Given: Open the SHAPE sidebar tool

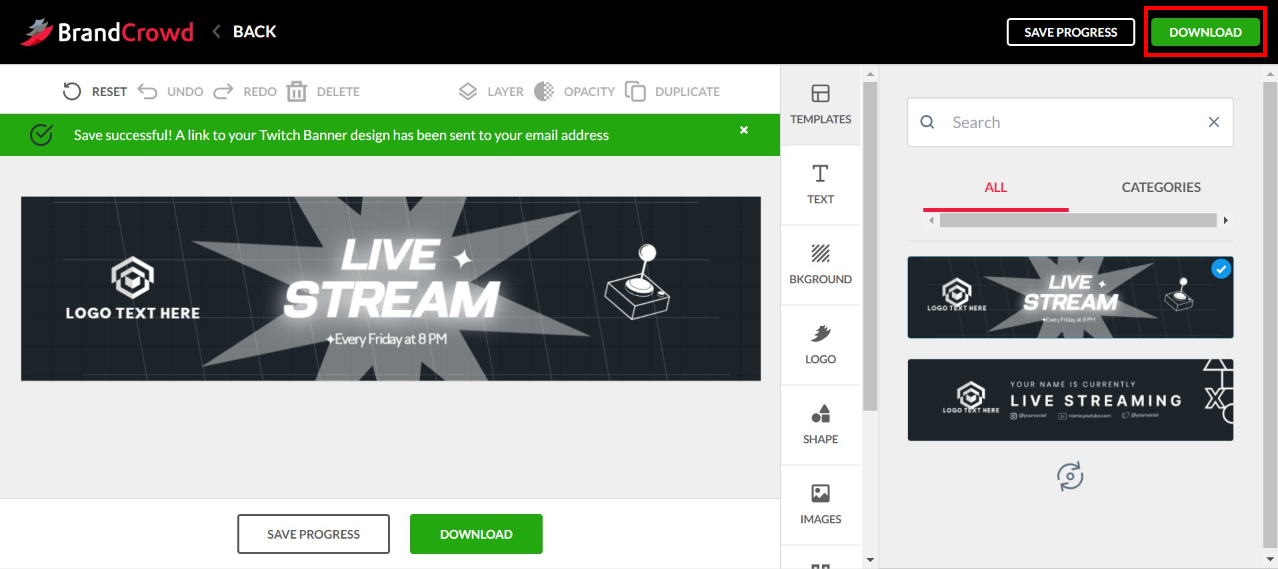Looking at the screenshot, I should [x=820, y=425].
